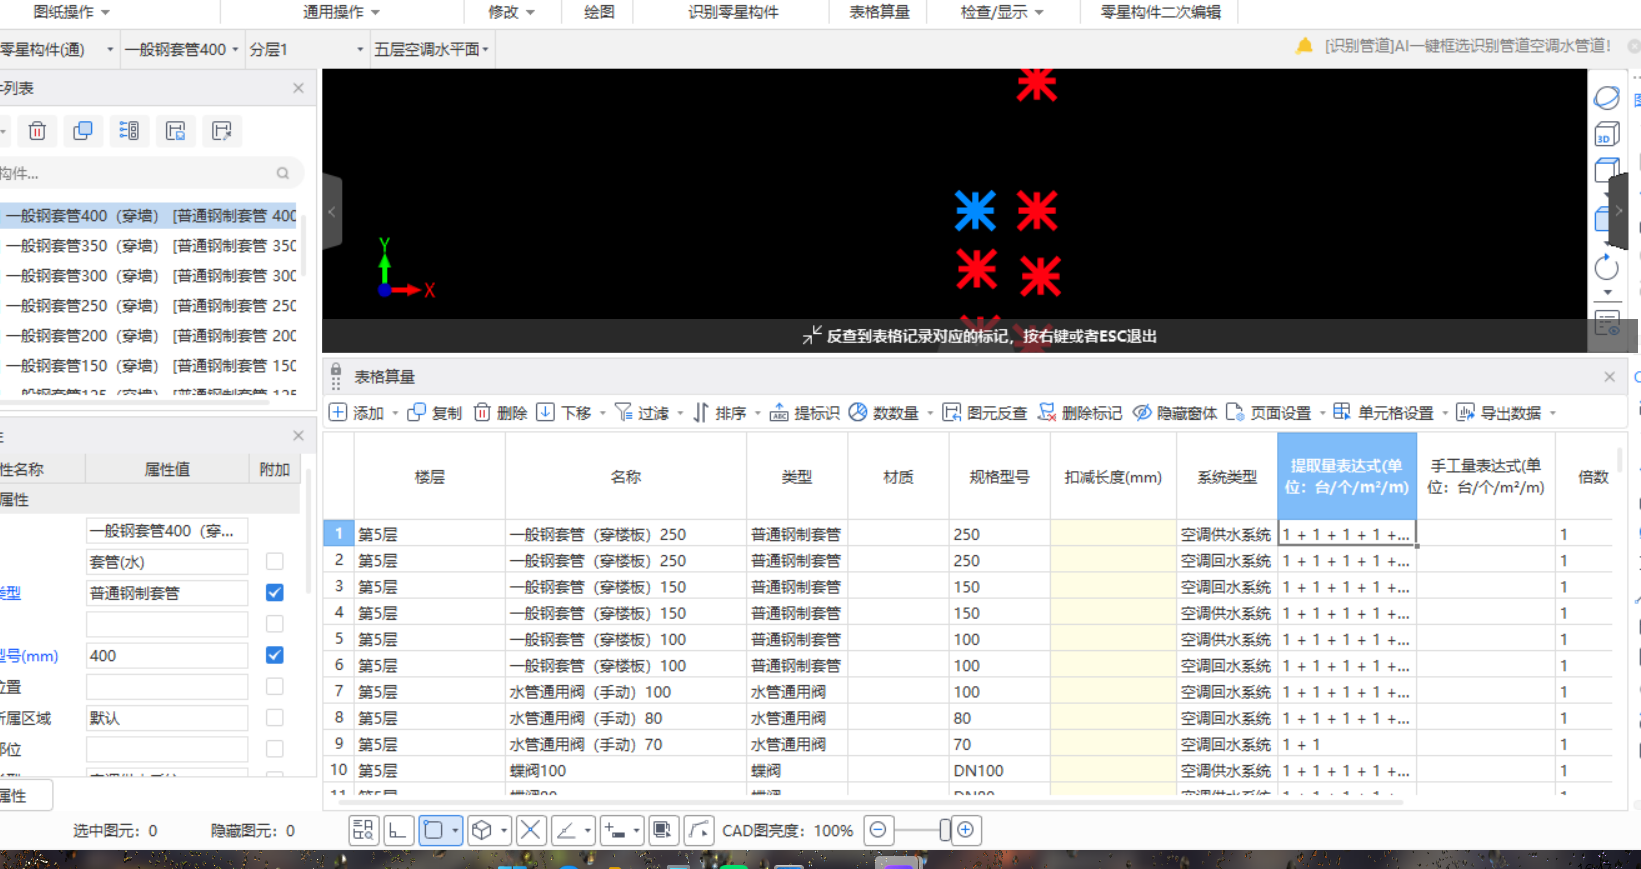Click the plus icon for CAD brightness
1641x869 pixels.
click(965, 830)
